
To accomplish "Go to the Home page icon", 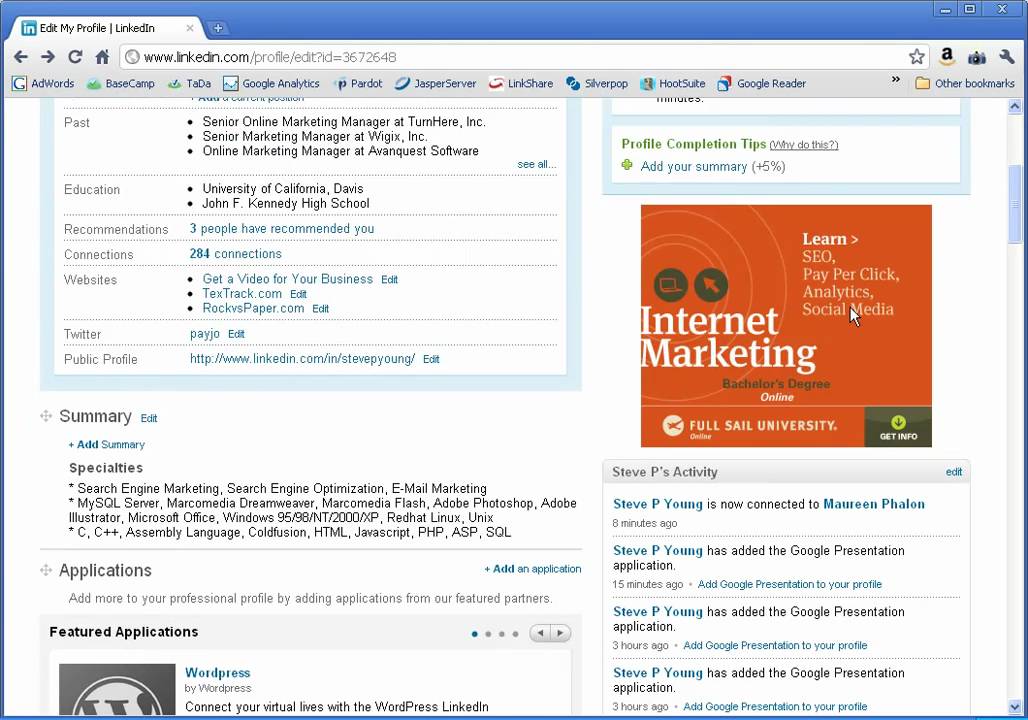I will 102,57.
